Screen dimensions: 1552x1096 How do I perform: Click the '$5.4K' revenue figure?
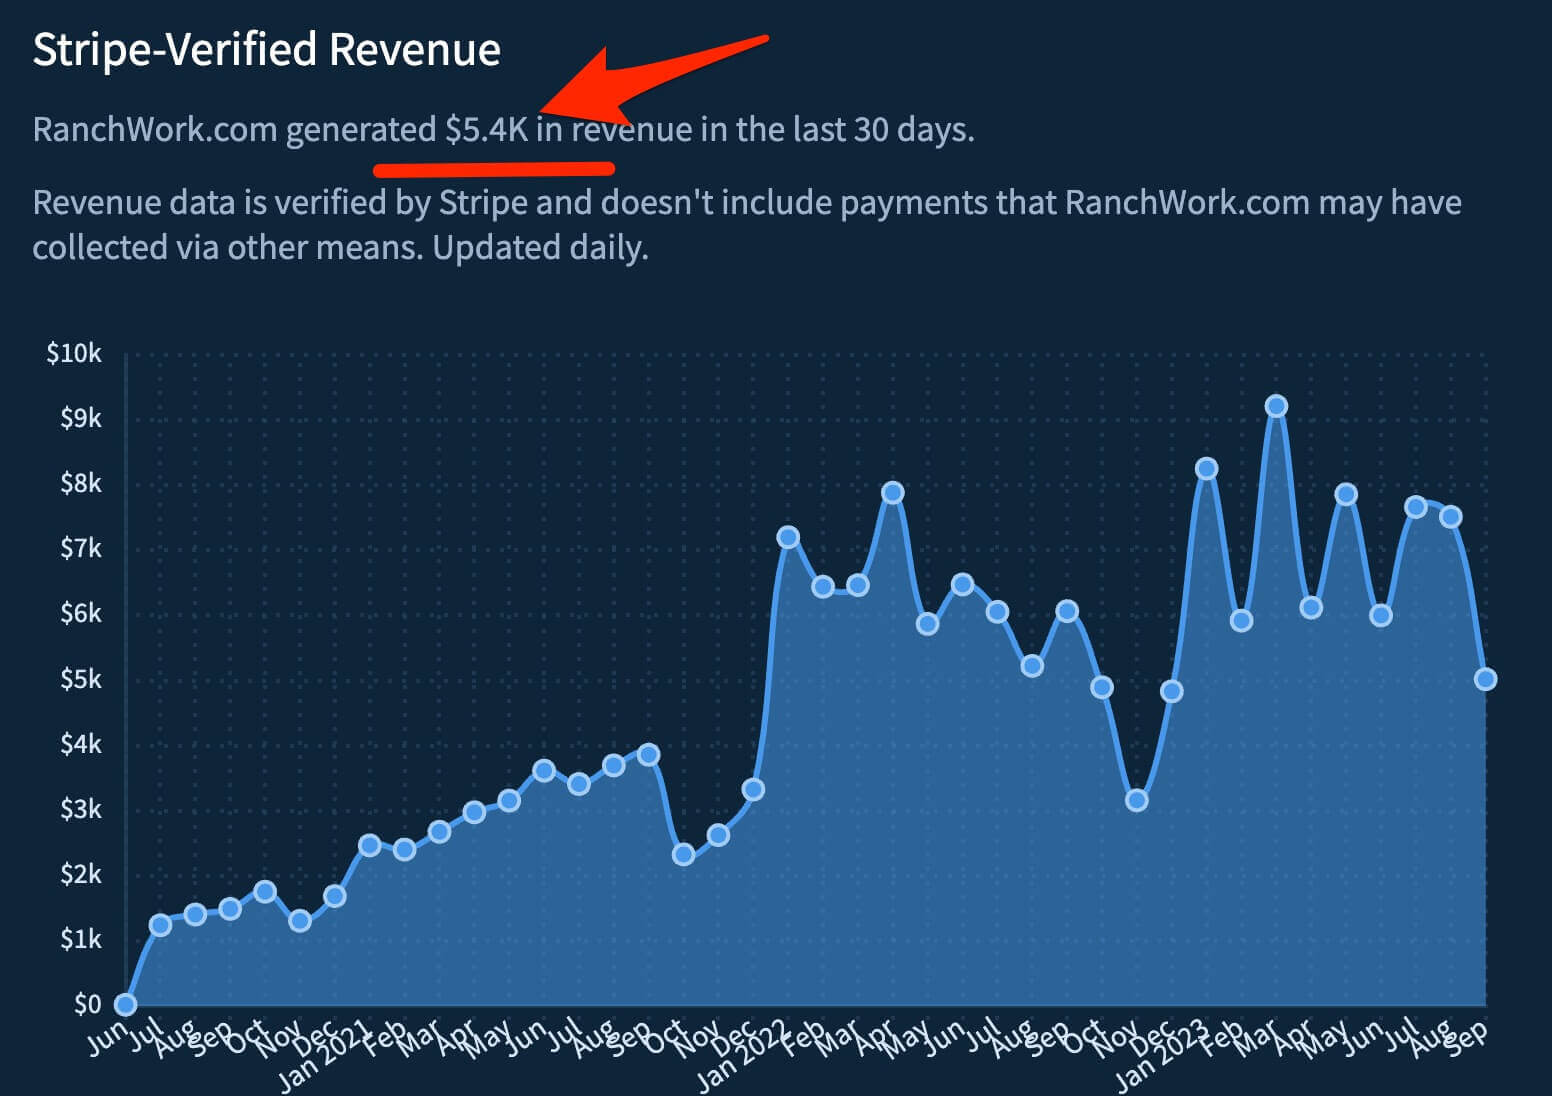coord(486,129)
